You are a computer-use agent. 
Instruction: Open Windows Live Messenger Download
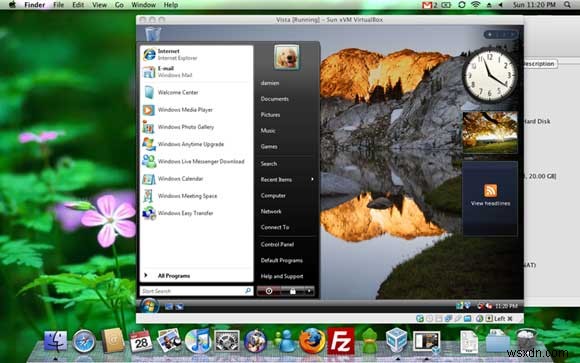tap(196, 161)
